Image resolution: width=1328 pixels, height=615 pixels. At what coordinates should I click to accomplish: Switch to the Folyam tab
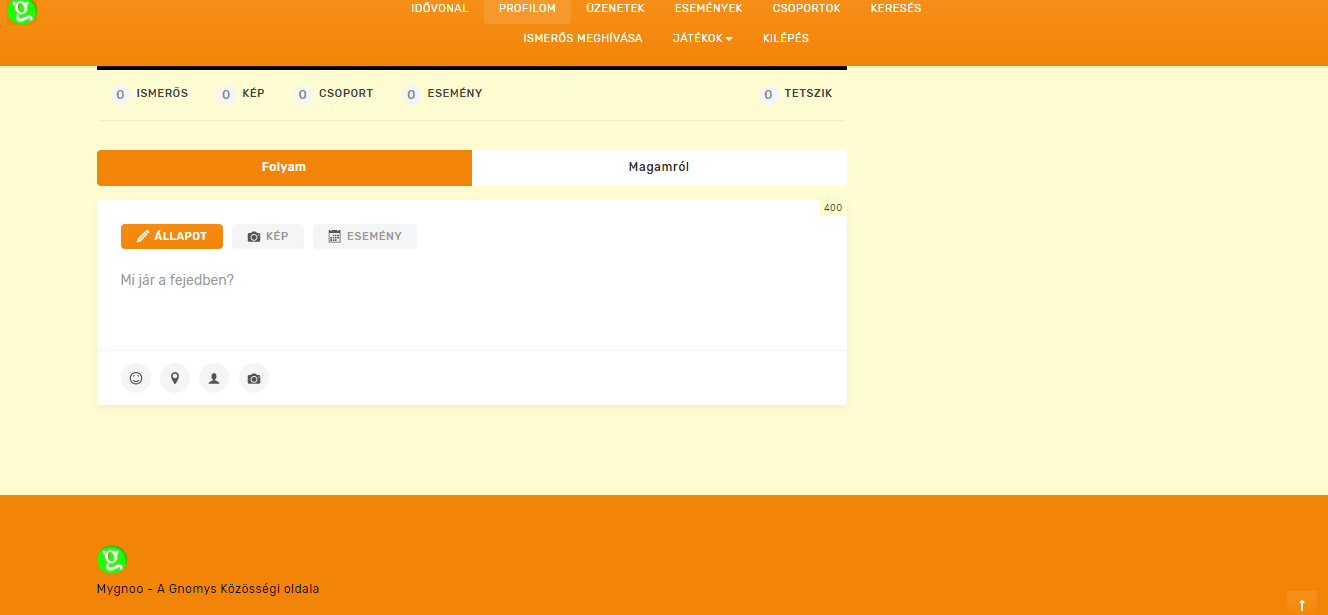coord(284,167)
